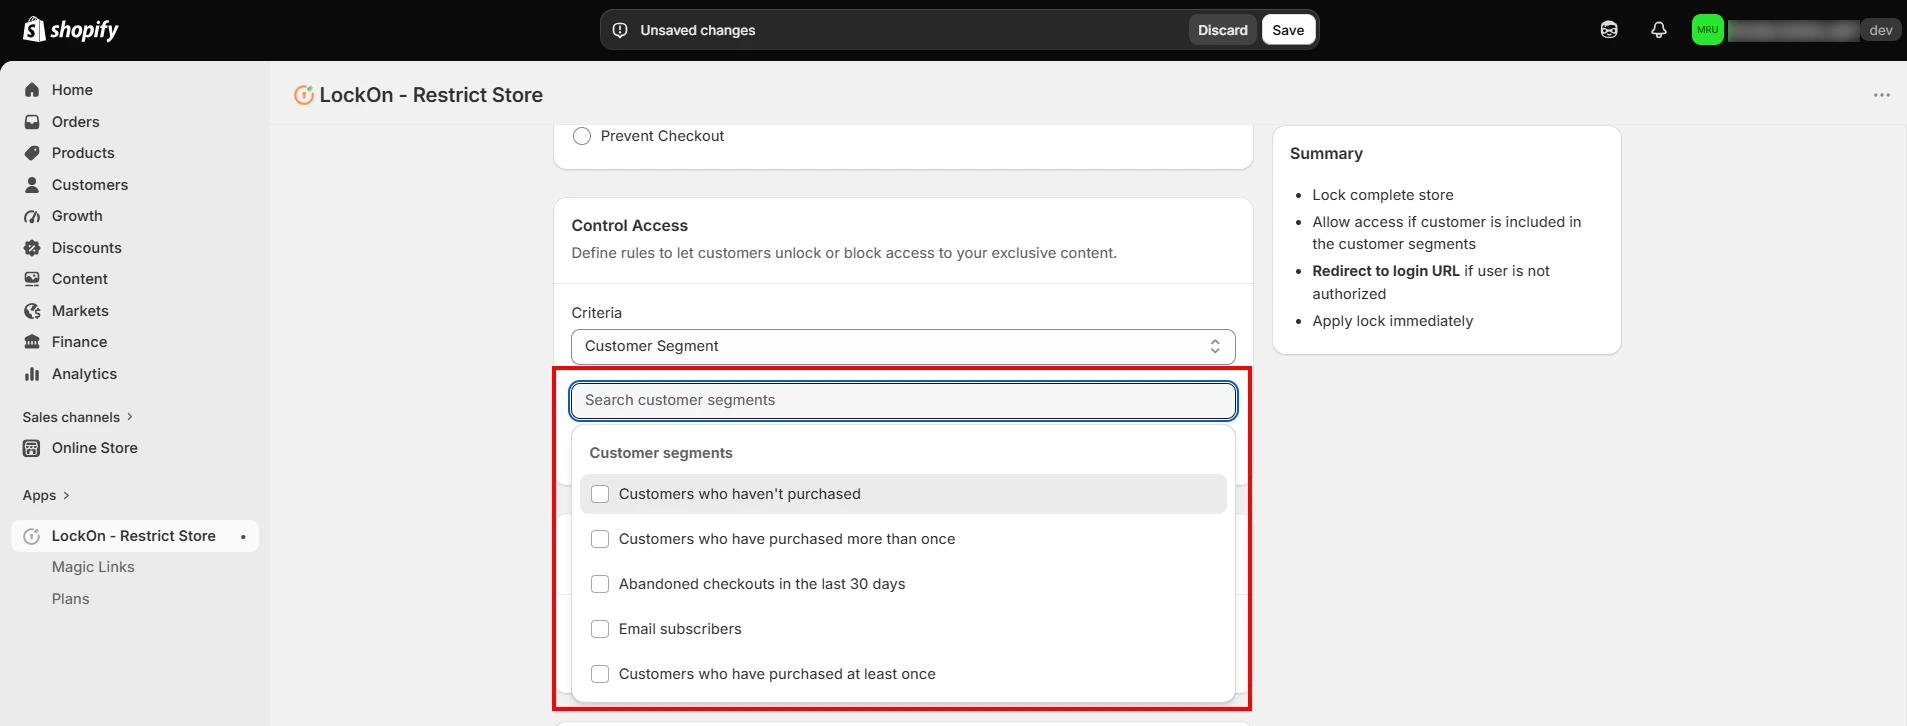Open Online Store in sidebar
The image size is (1907, 726).
click(x=95, y=448)
